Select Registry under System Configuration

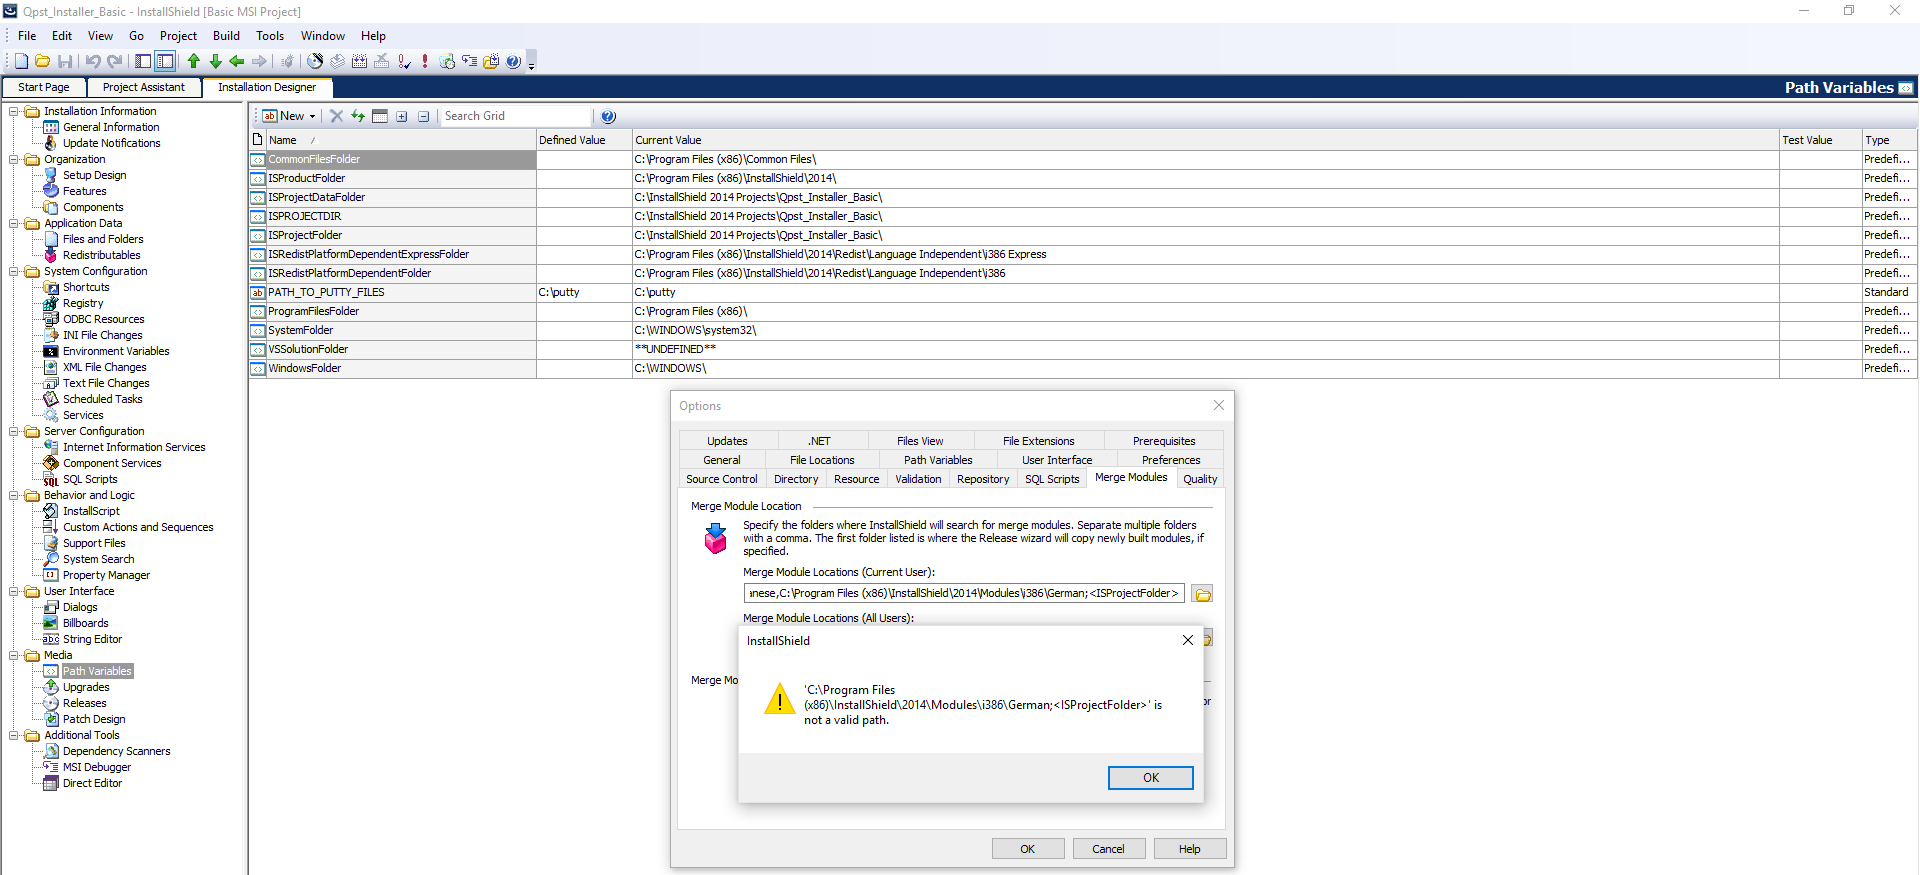click(83, 303)
